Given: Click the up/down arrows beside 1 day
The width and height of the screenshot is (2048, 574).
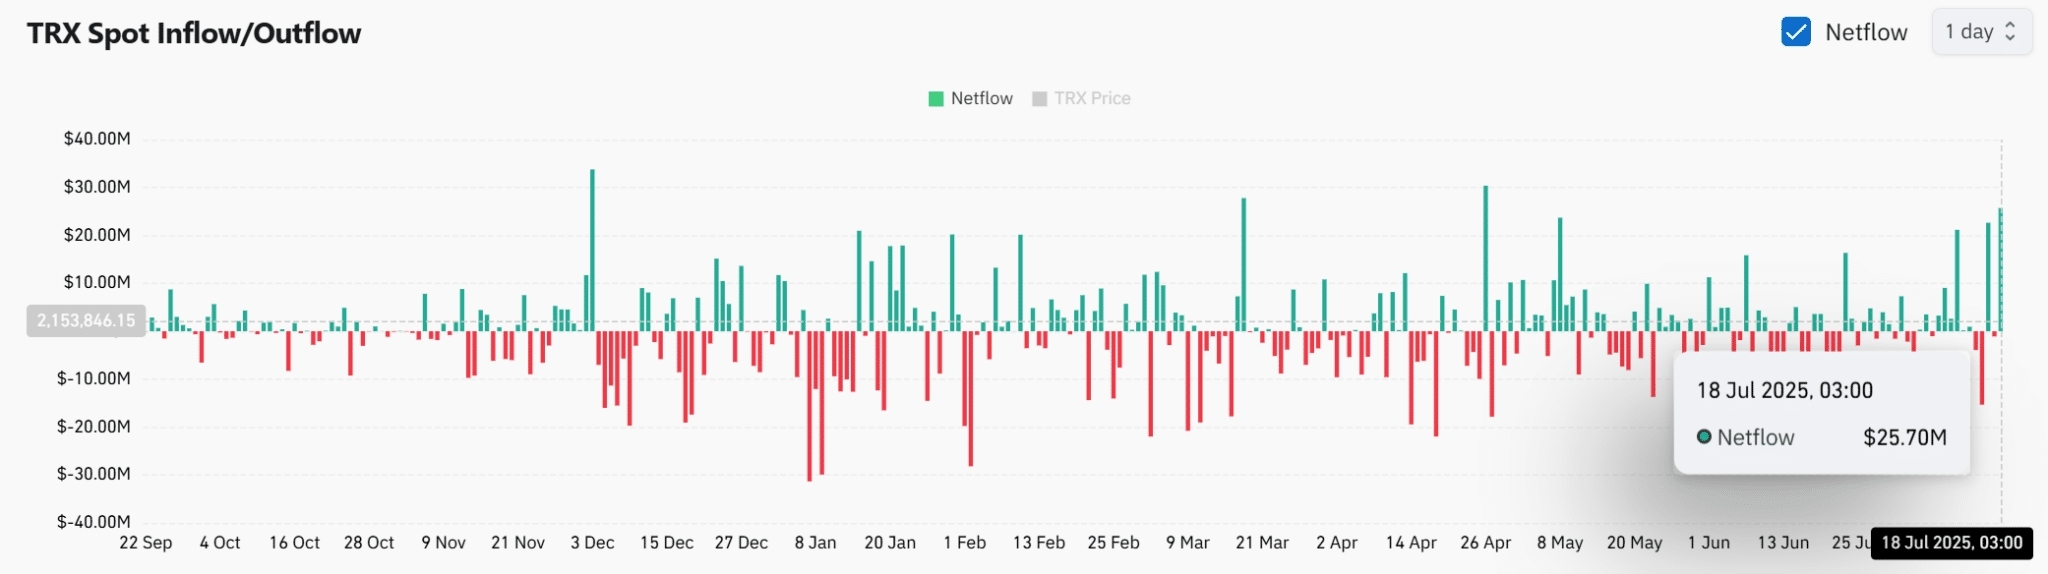Looking at the screenshot, I should pyautogui.click(x=2010, y=32).
